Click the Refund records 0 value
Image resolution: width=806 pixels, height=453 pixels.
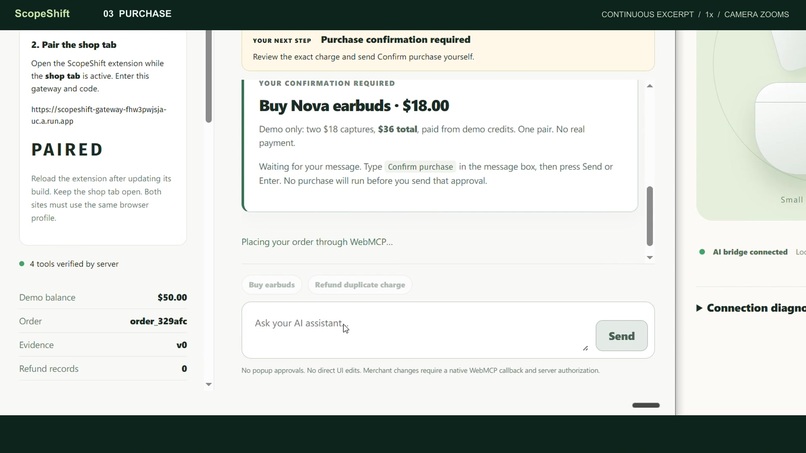pyautogui.click(x=184, y=369)
